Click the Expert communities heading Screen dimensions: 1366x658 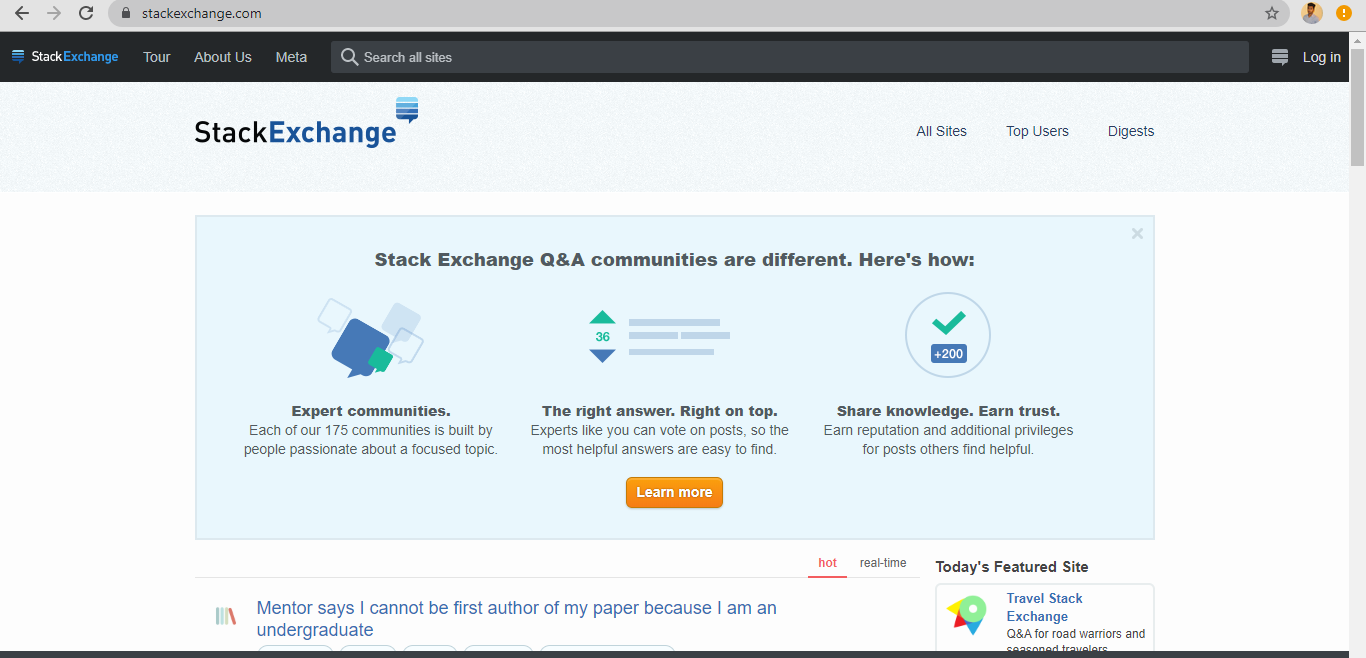(x=371, y=411)
